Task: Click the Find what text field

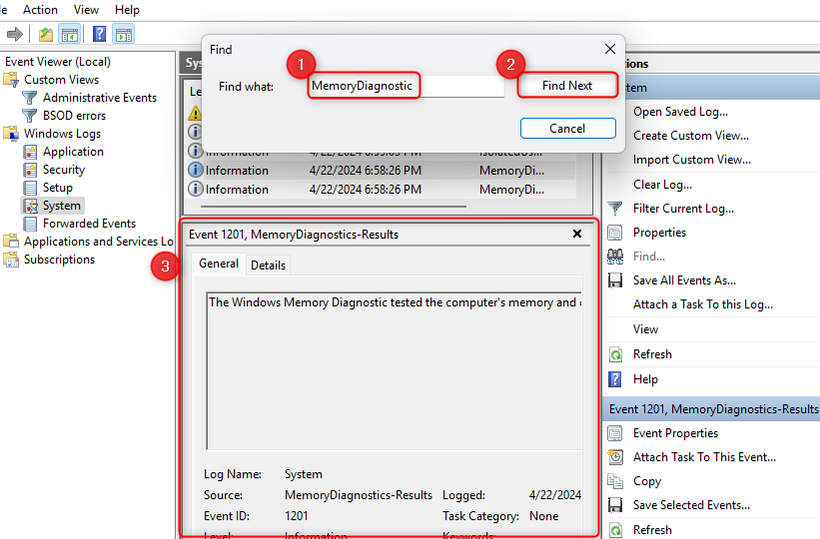Action: point(406,86)
